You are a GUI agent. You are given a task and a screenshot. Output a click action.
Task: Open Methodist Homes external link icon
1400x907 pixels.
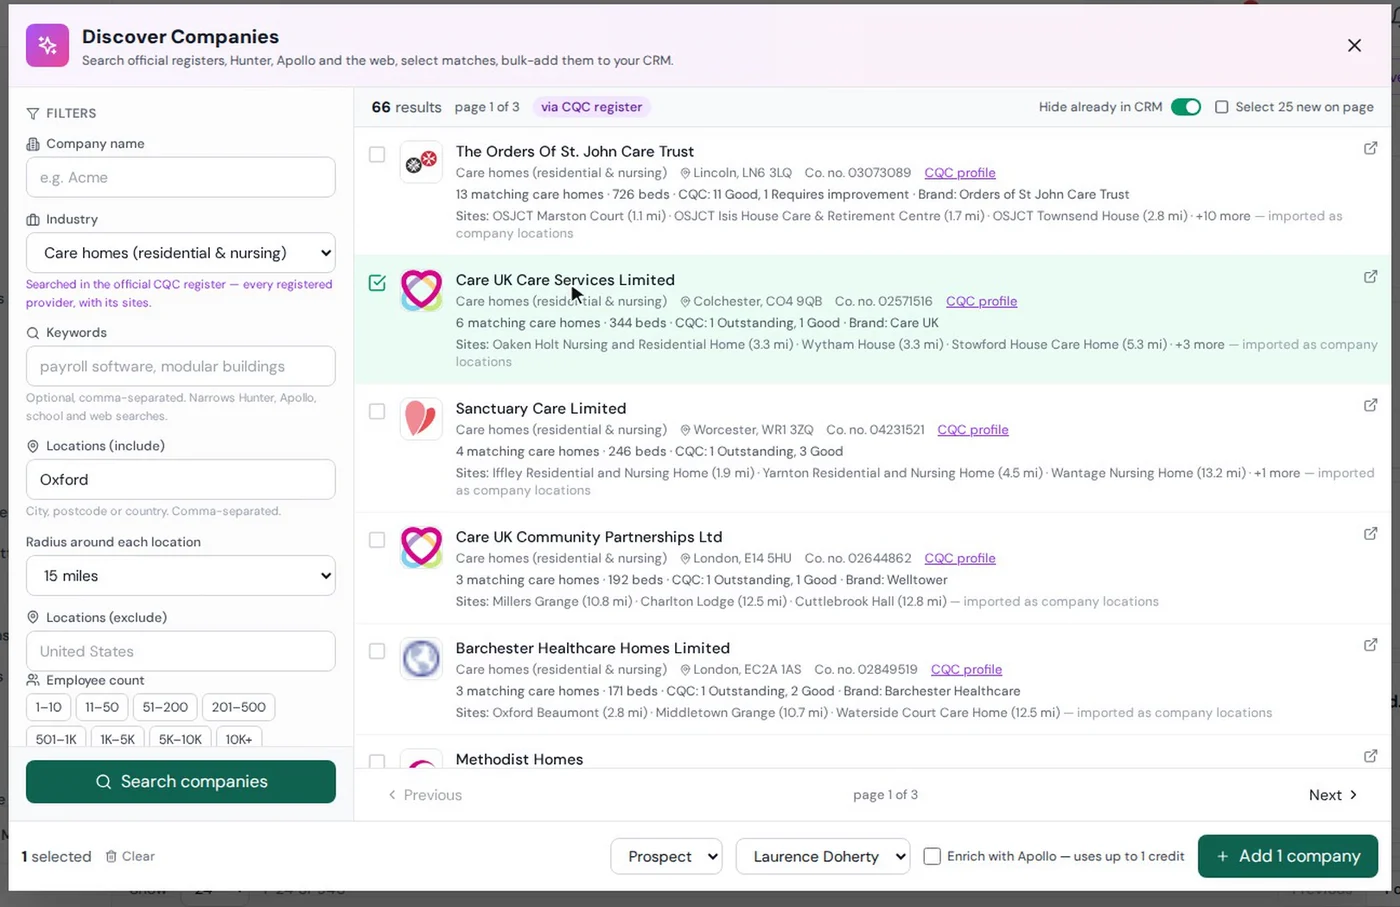[x=1370, y=756]
